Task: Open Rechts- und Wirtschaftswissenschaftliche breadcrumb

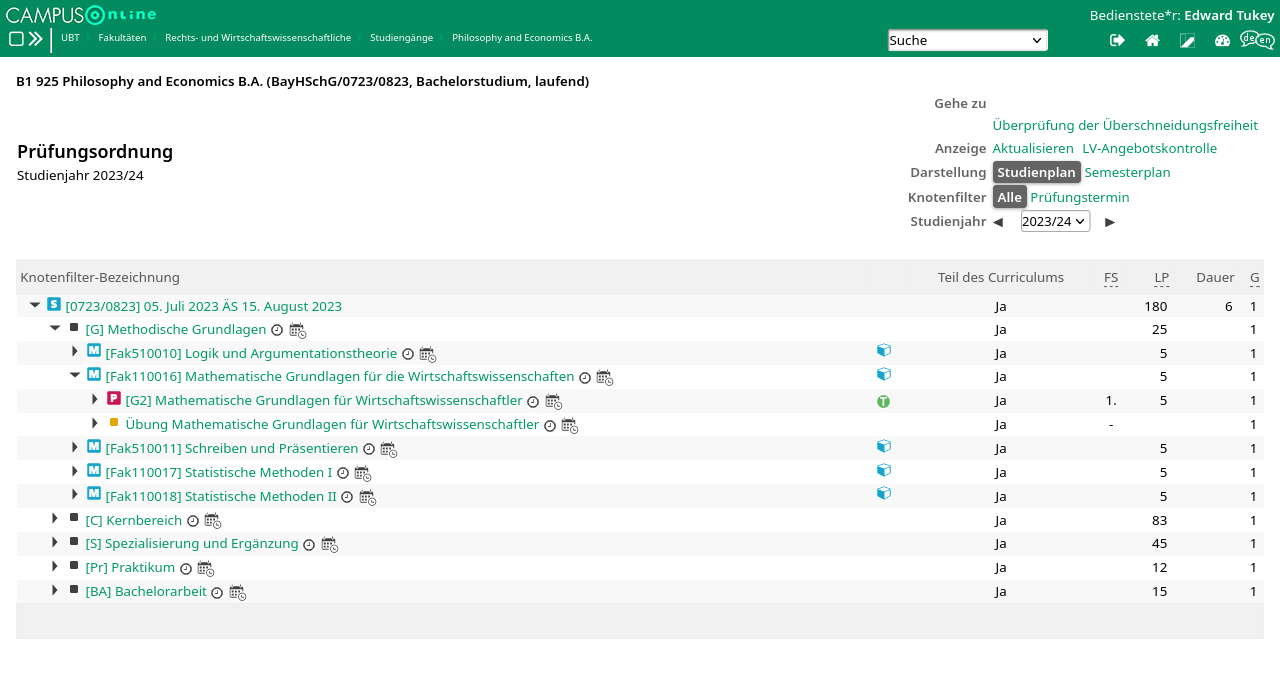Action: click(258, 38)
